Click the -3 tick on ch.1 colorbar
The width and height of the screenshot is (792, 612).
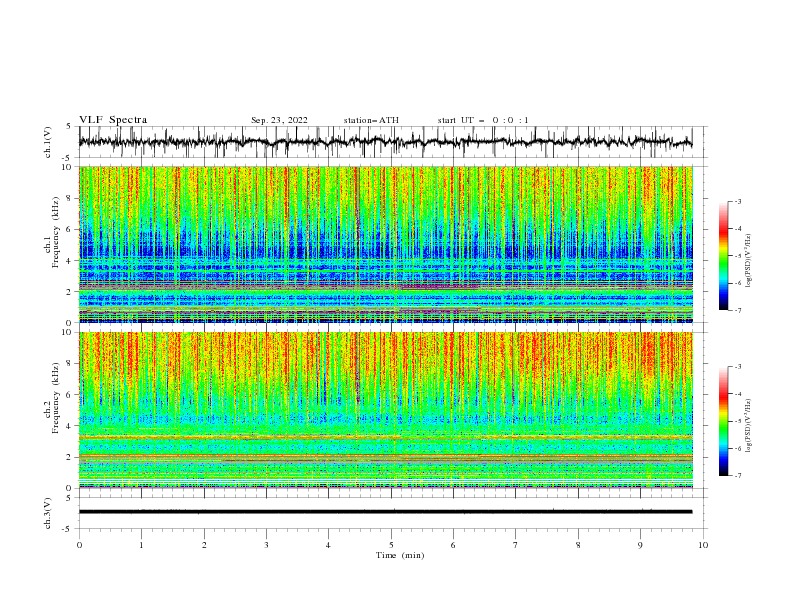click(738, 201)
